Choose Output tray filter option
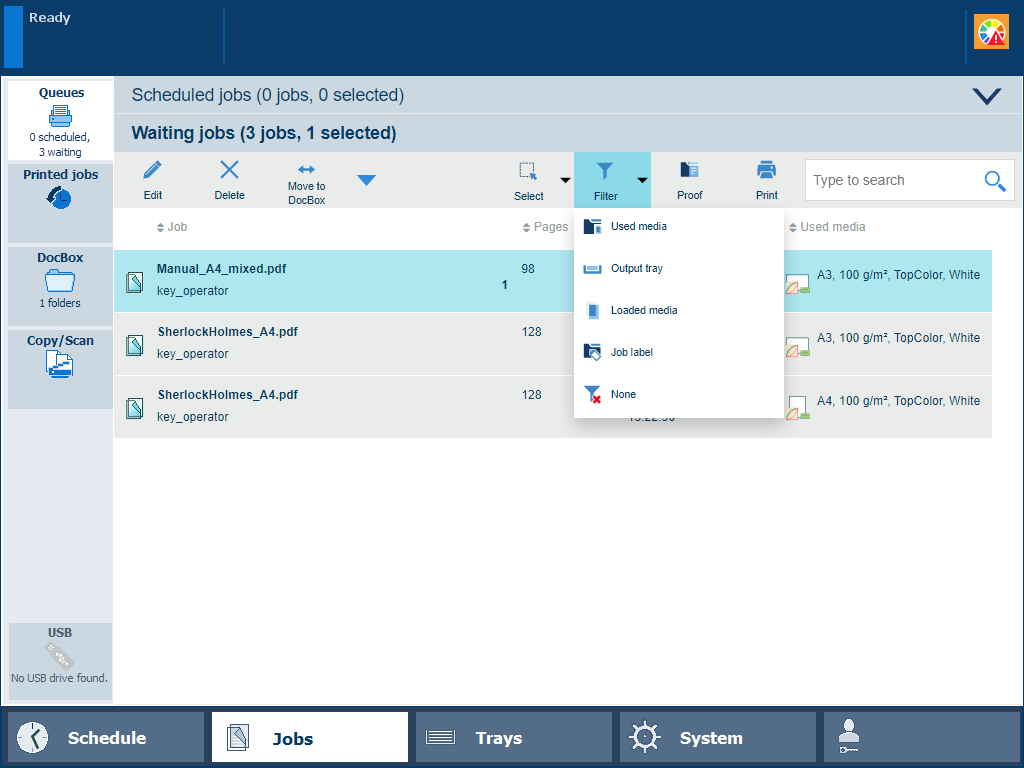 pyautogui.click(x=636, y=268)
